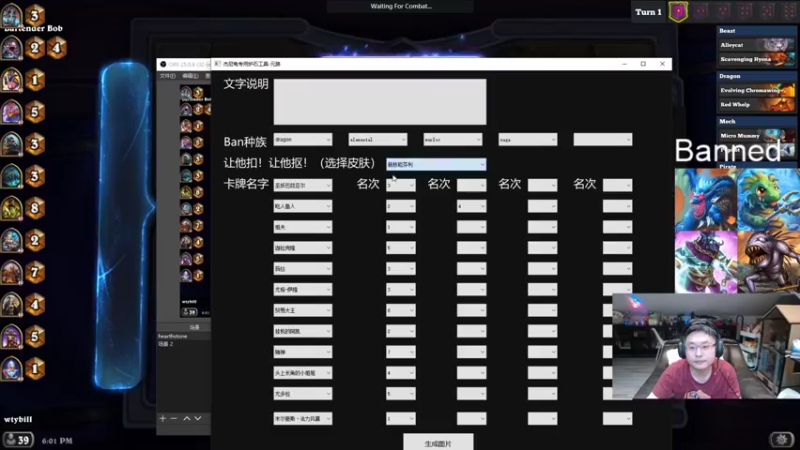Click the Mech tribe header
The width and height of the screenshot is (800, 450).
(x=756, y=121)
